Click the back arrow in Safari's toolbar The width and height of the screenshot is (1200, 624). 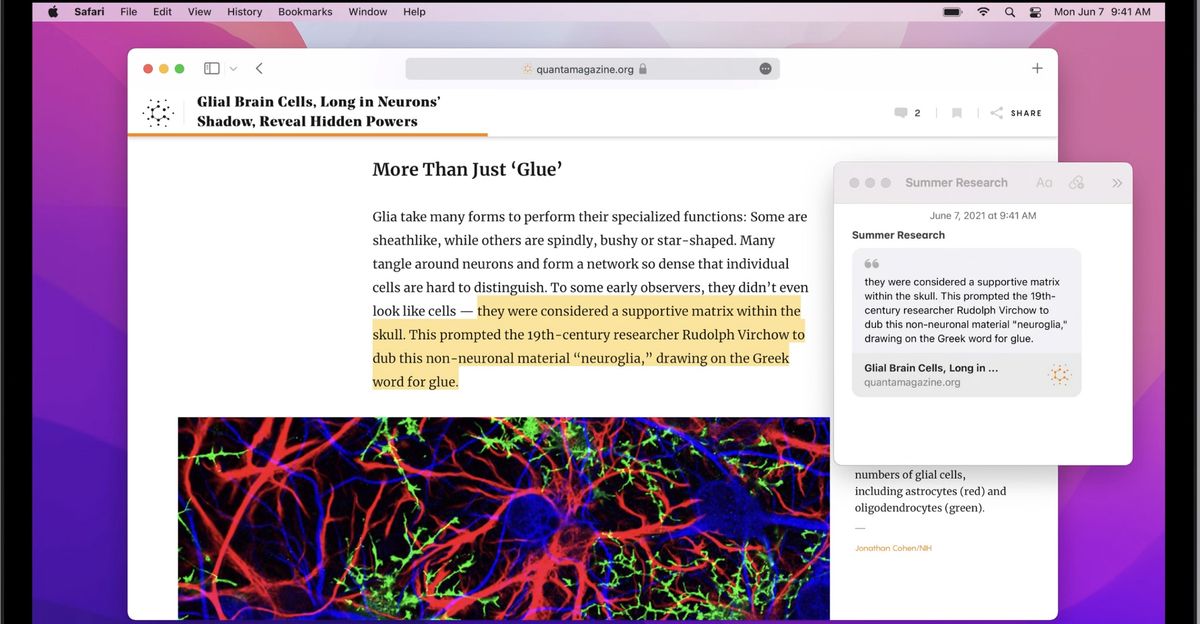(259, 68)
